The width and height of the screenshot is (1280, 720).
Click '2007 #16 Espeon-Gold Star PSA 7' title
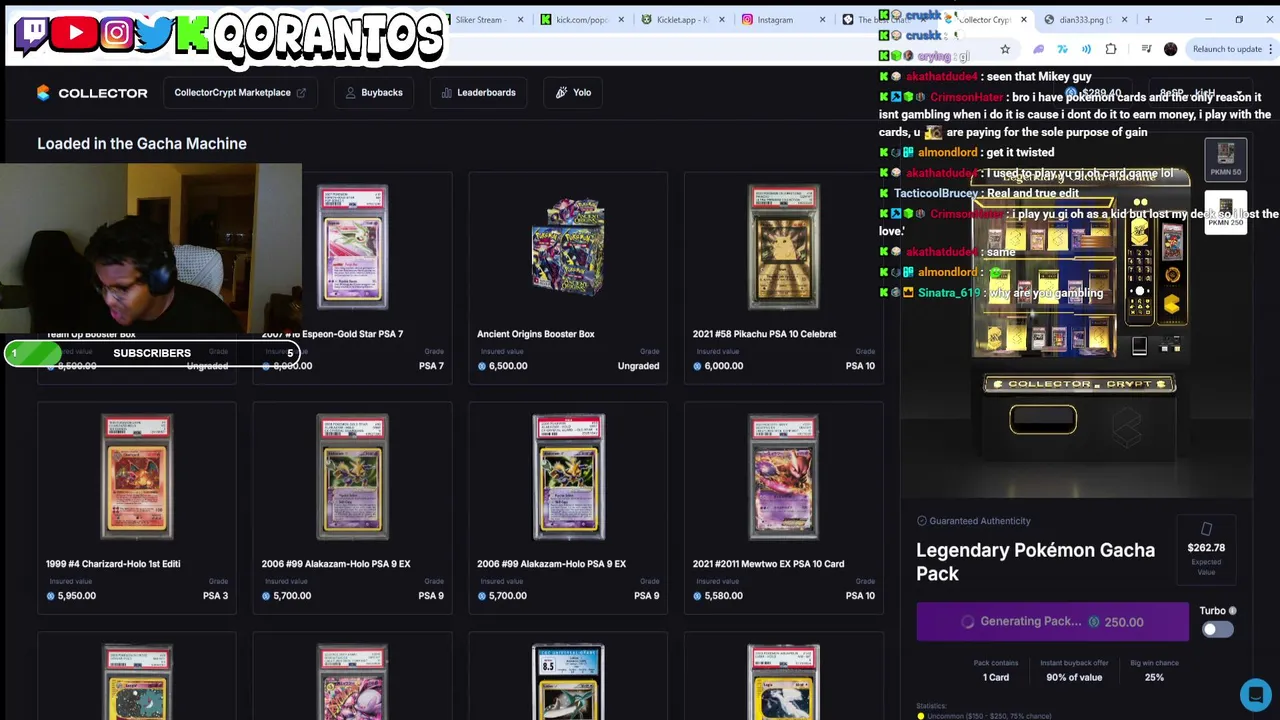tap(332, 334)
